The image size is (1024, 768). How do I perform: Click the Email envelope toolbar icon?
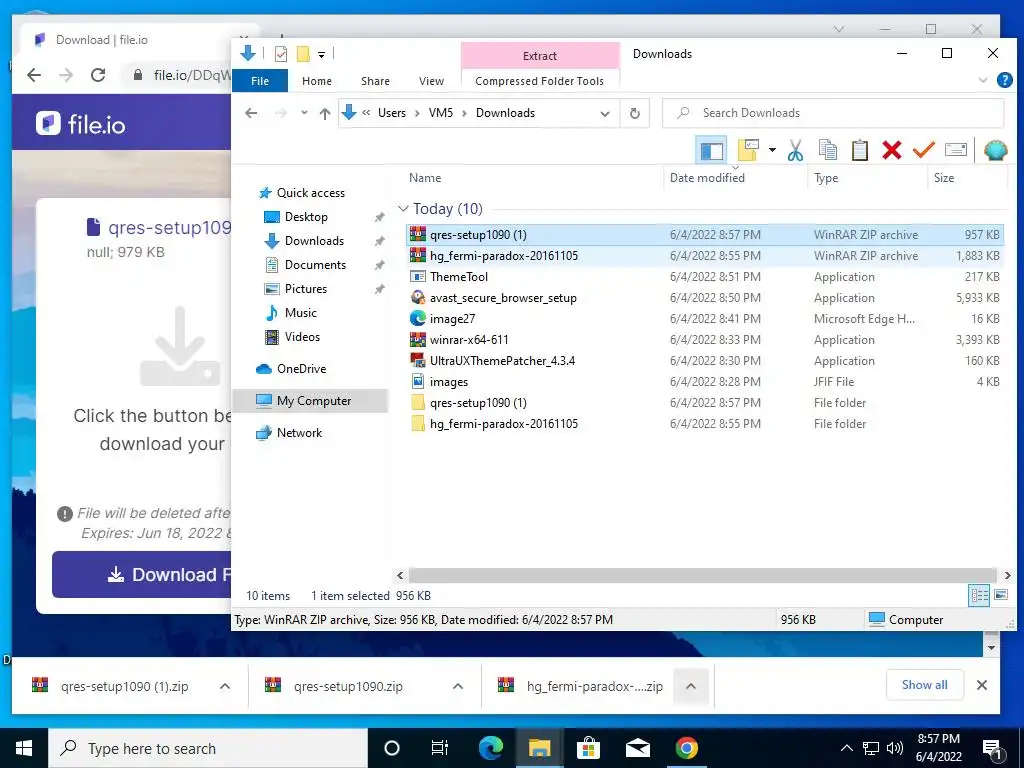pyautogui.click(x=955, y=150)
